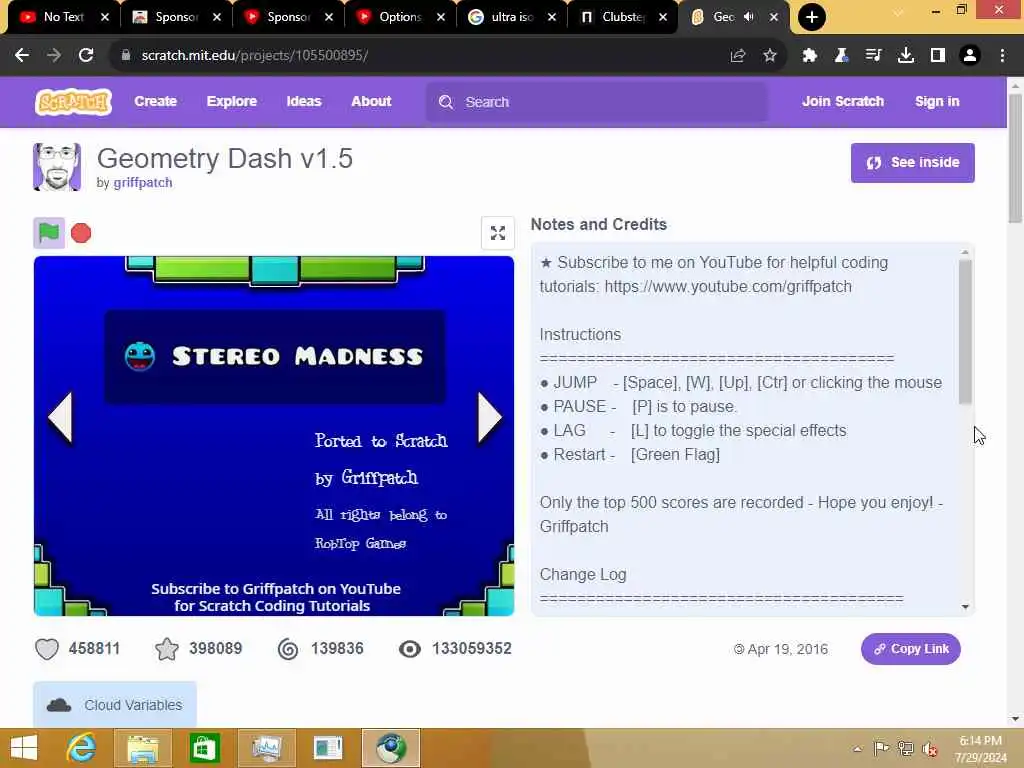Open the griffpatch avatar image
Screen dimensions: 1024x768
pos(57,167)
